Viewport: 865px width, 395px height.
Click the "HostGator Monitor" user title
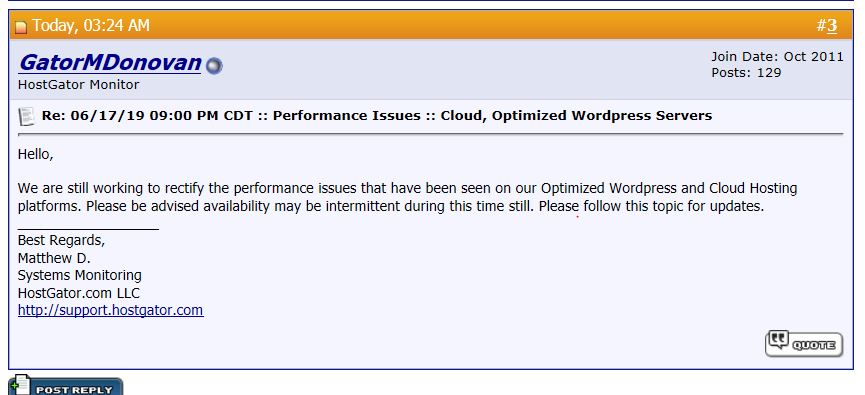(x=78, y=84)
